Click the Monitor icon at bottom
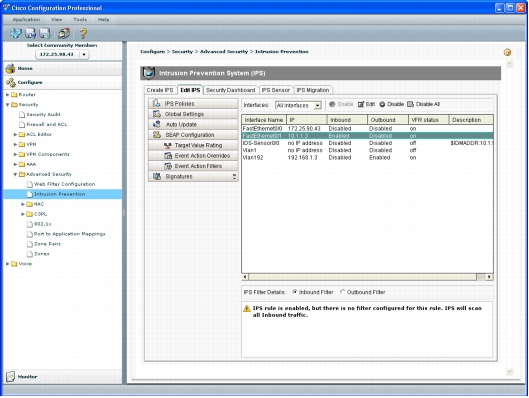This screenshot has width=529, height=398. pos(10,376)
